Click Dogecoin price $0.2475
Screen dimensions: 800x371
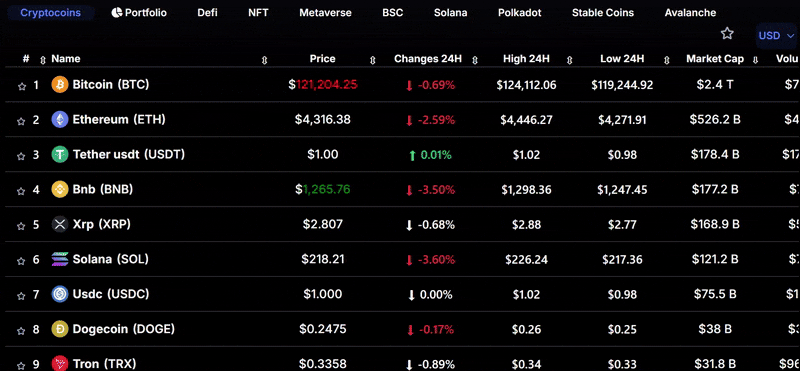(322, 329)
